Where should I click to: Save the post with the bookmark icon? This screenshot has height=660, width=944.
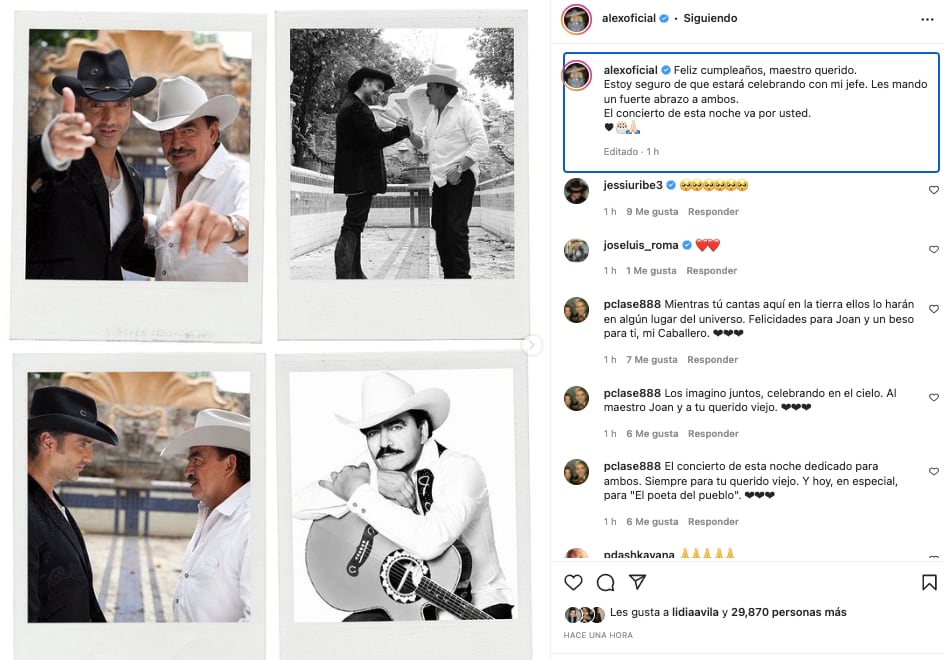(x=929, y=582)
